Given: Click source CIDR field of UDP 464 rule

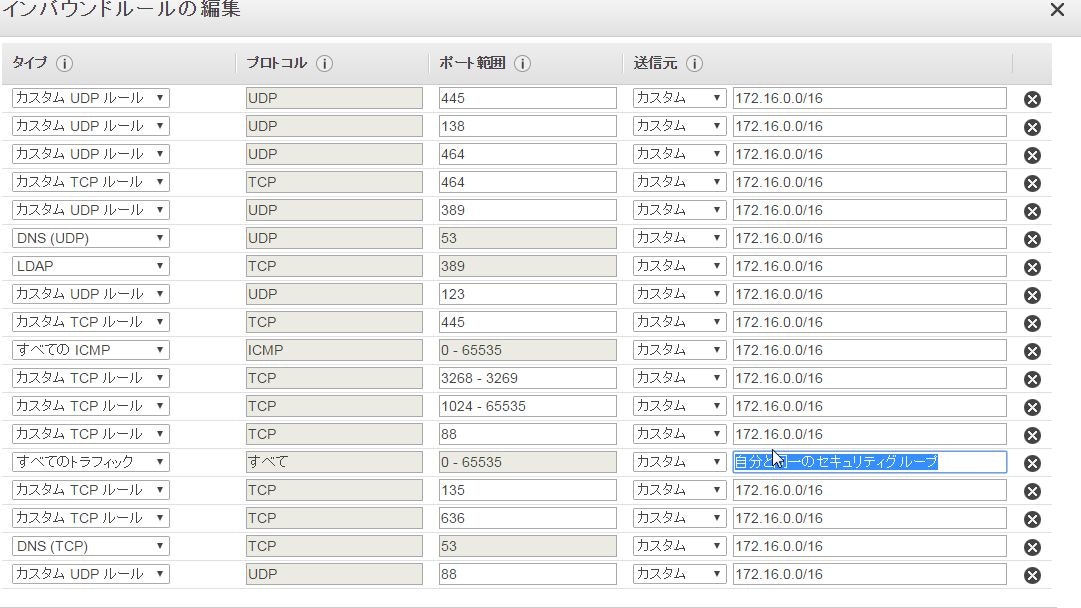Looking at the screenshot, I should point(869,154).
